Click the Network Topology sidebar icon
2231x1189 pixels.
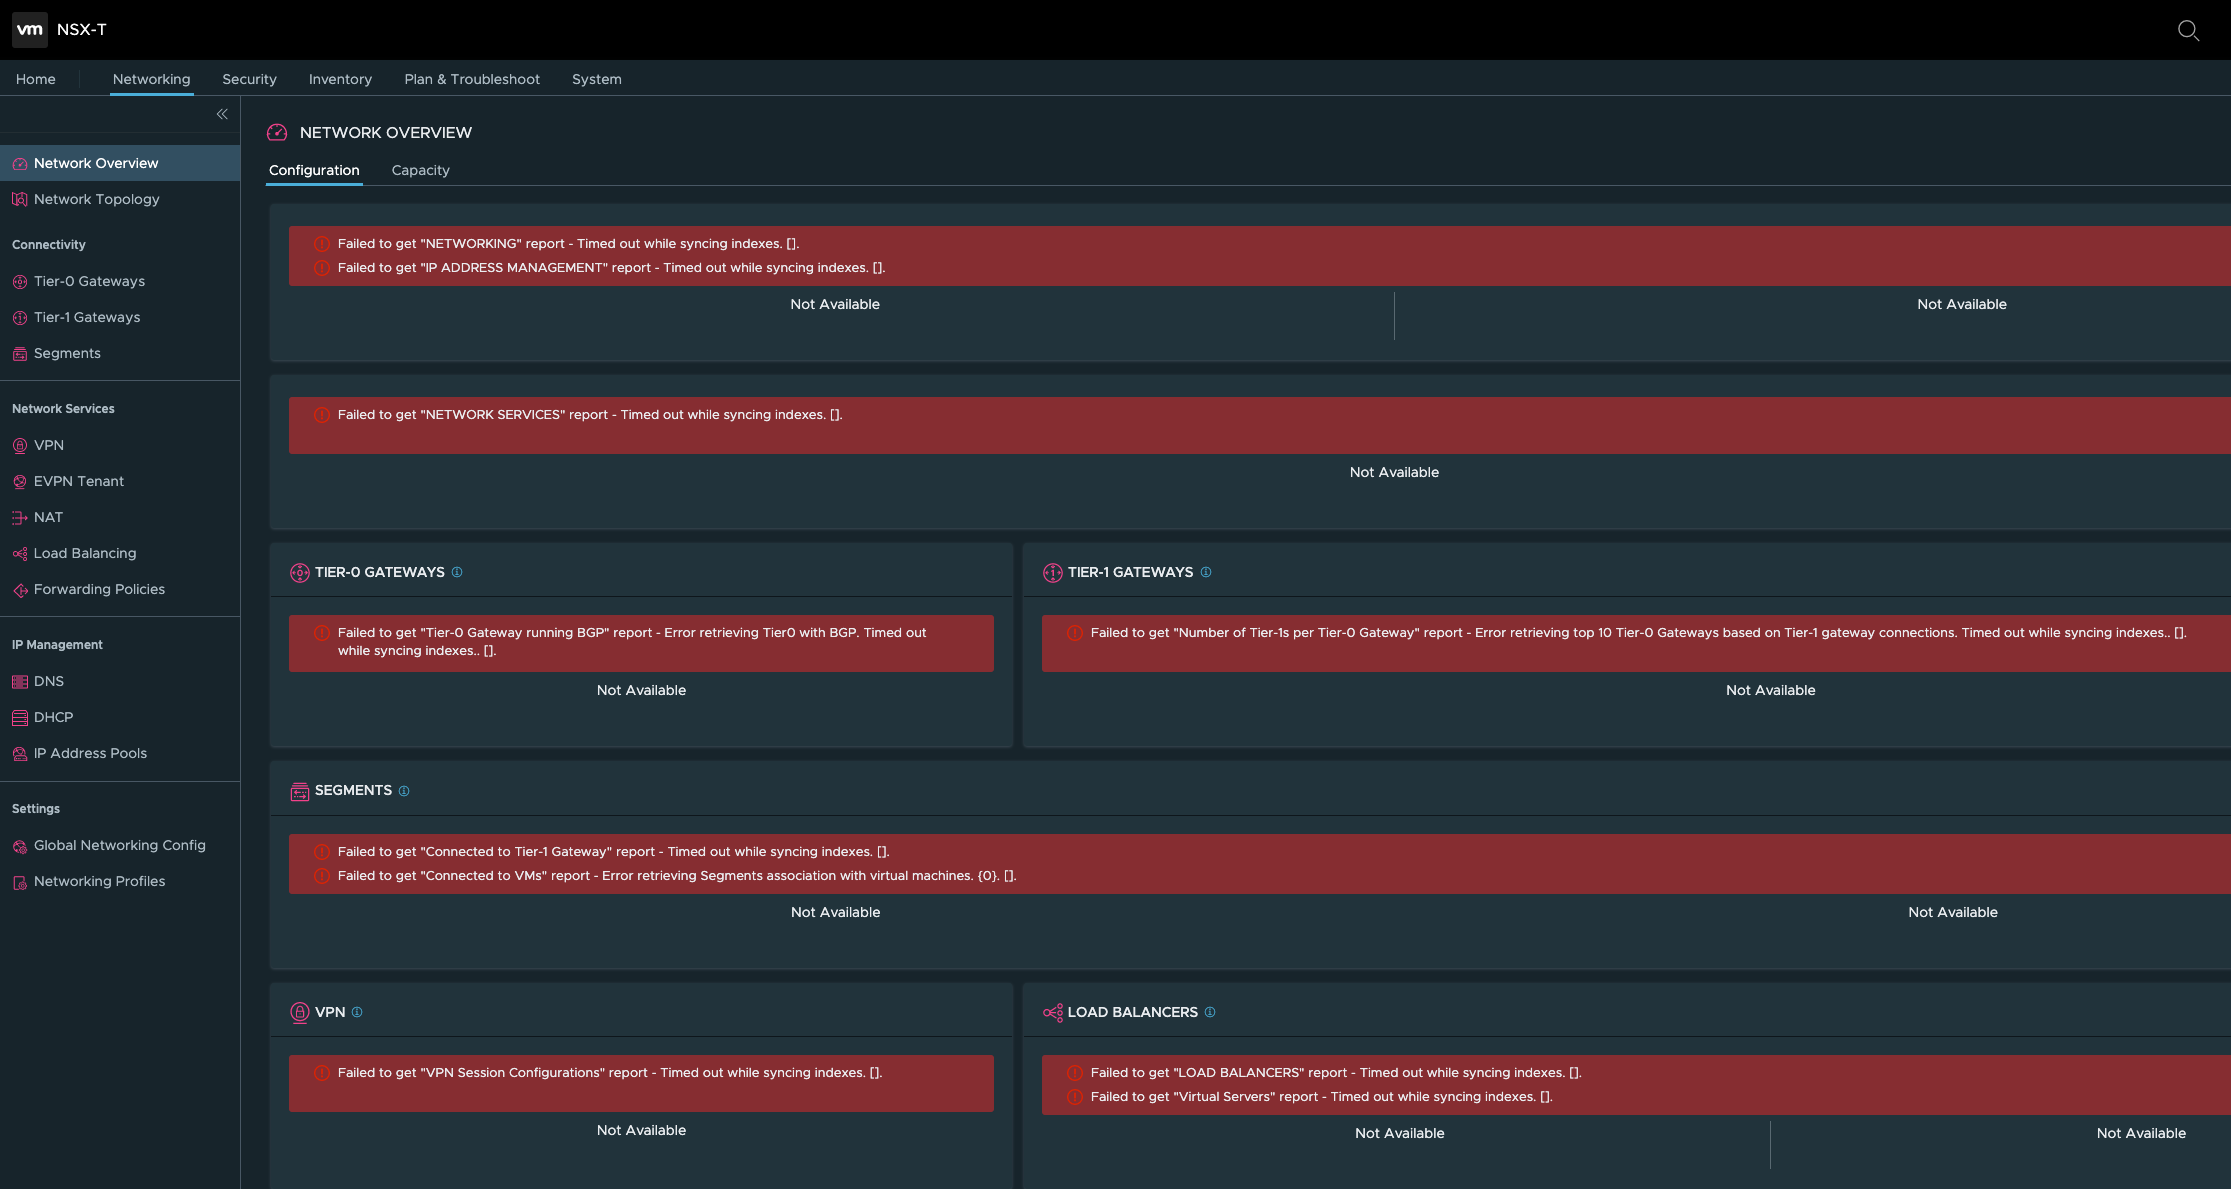tap(20, 200)
